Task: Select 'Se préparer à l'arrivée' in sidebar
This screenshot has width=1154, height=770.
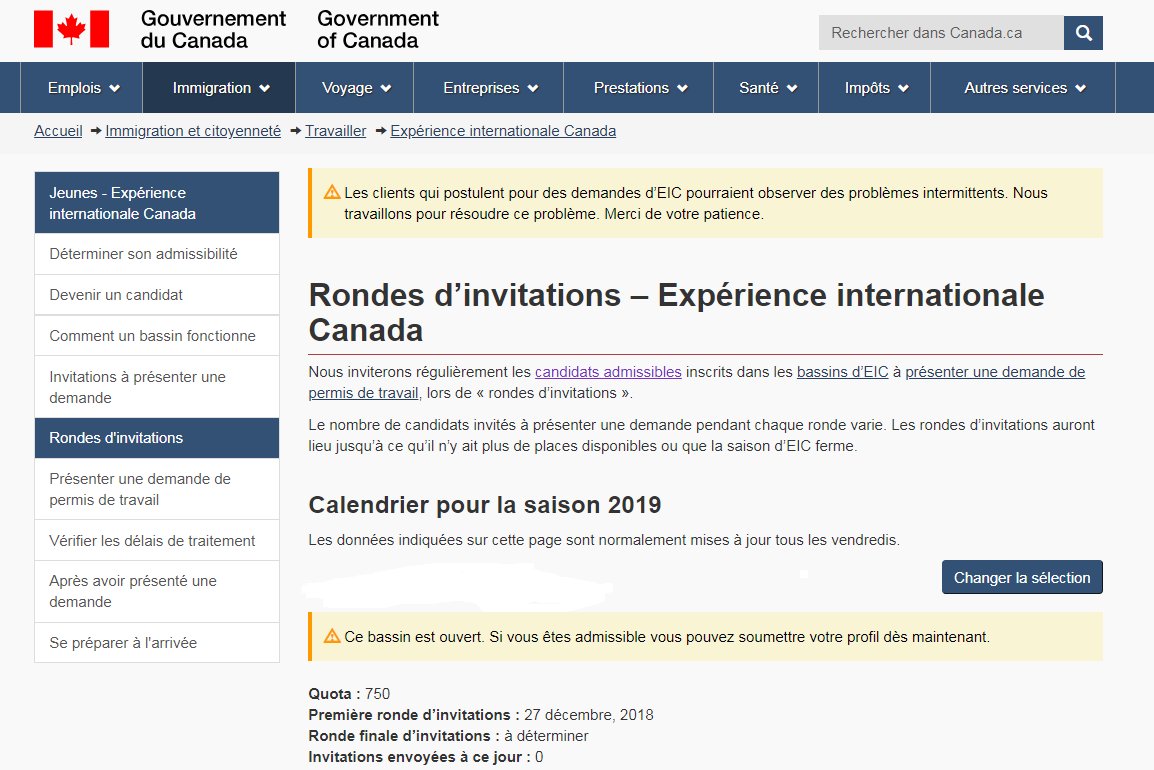Action: [157, 643]
